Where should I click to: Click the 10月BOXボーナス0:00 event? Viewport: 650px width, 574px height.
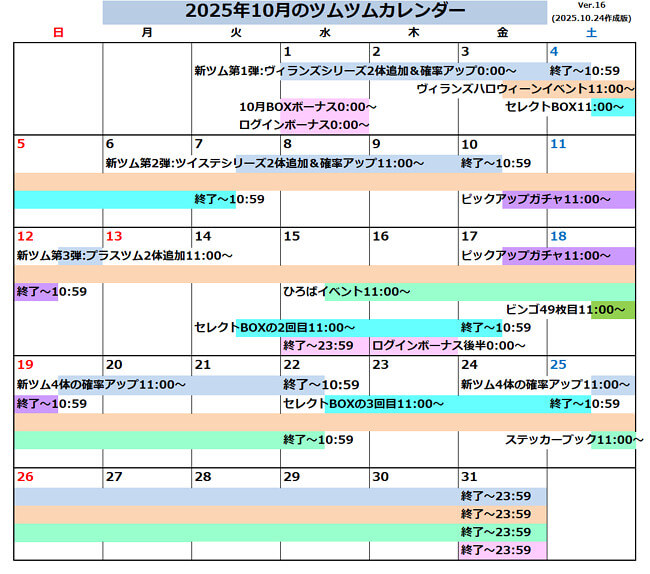tap(307, 107)
